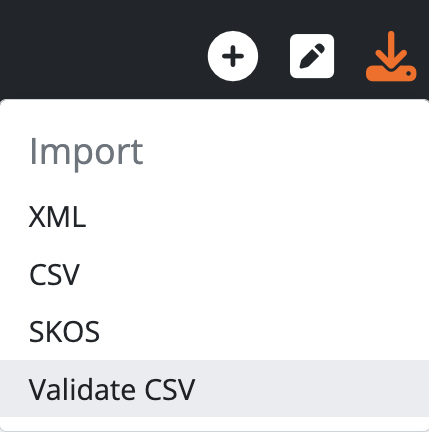Click the gray Import label text

[x=86, y=152]
